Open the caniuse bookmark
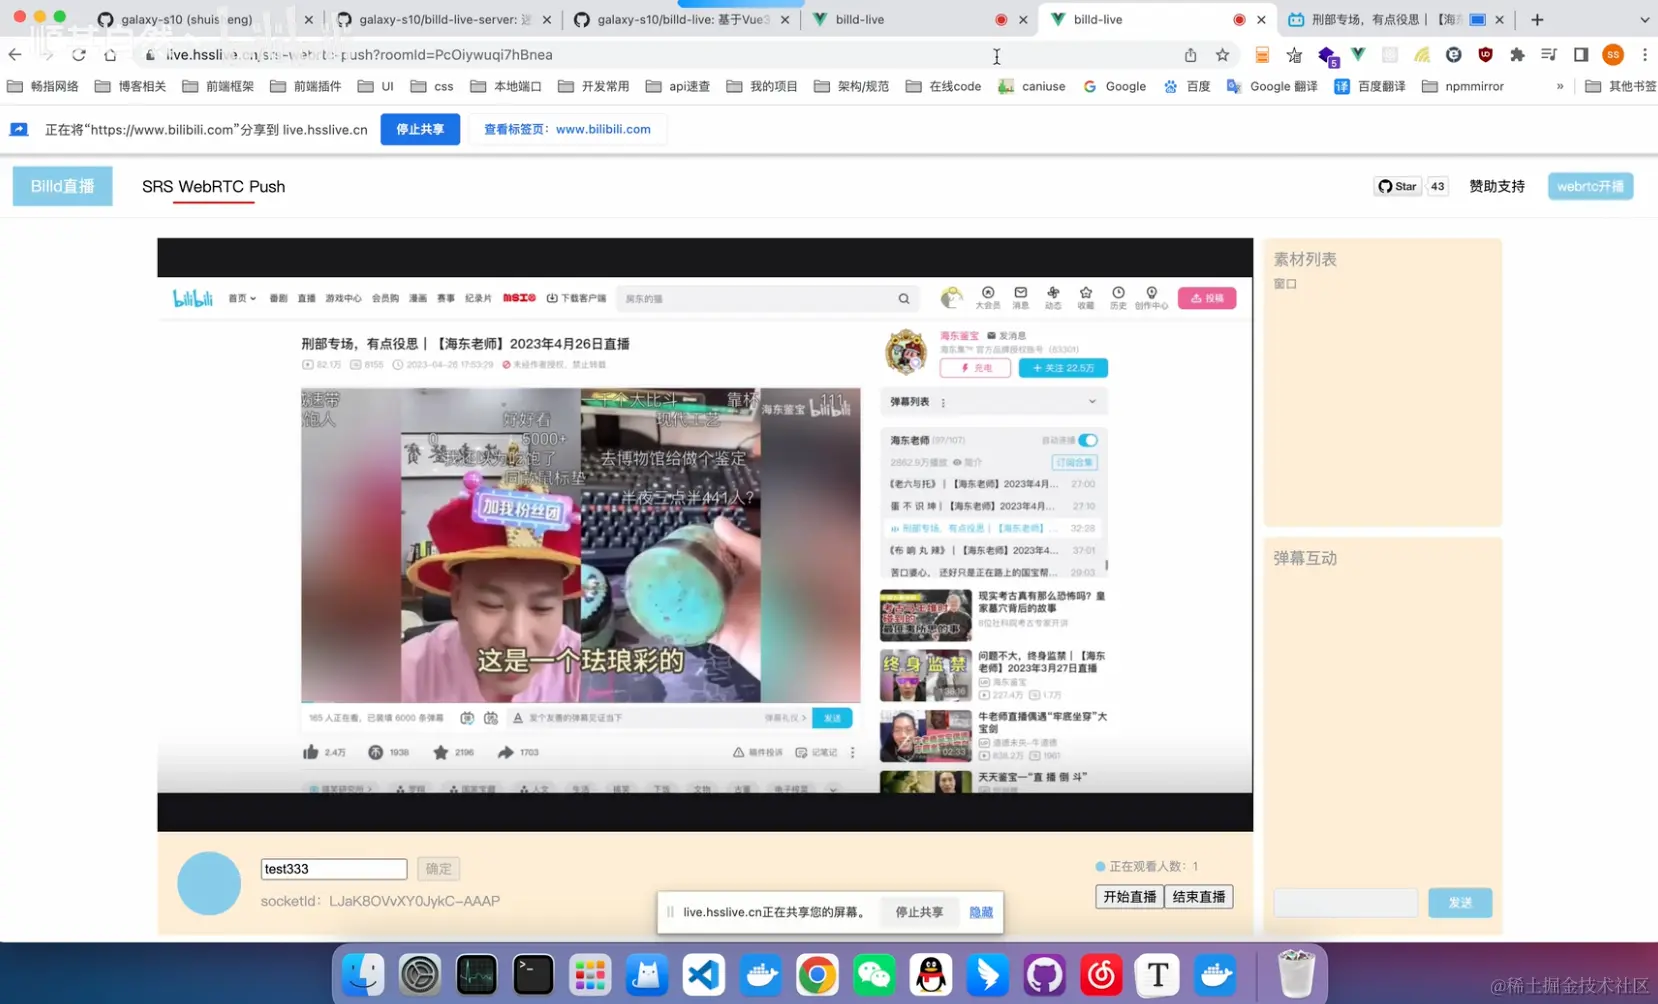1658x1004 pixels. pyautogui.click(x=1032, y=87)
